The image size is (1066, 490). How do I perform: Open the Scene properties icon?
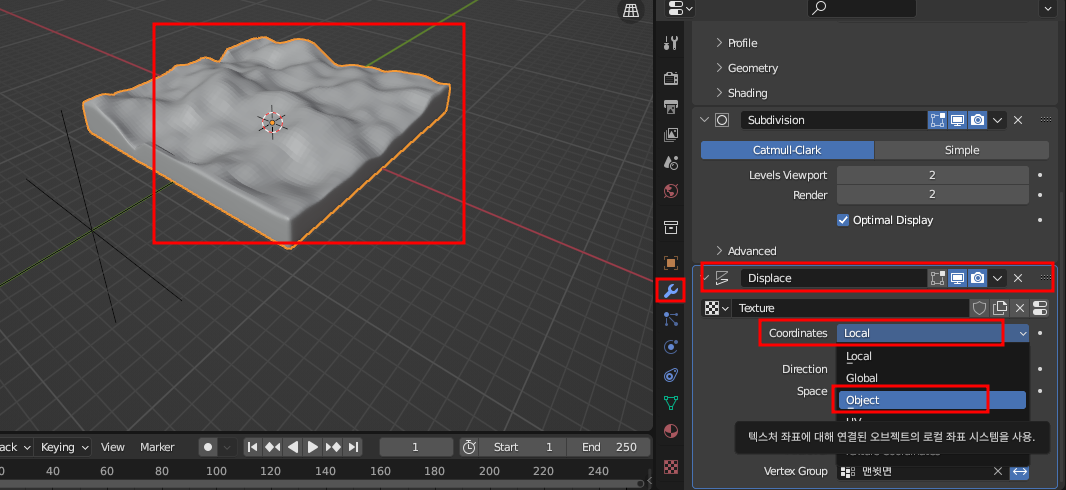click(671, 162)
